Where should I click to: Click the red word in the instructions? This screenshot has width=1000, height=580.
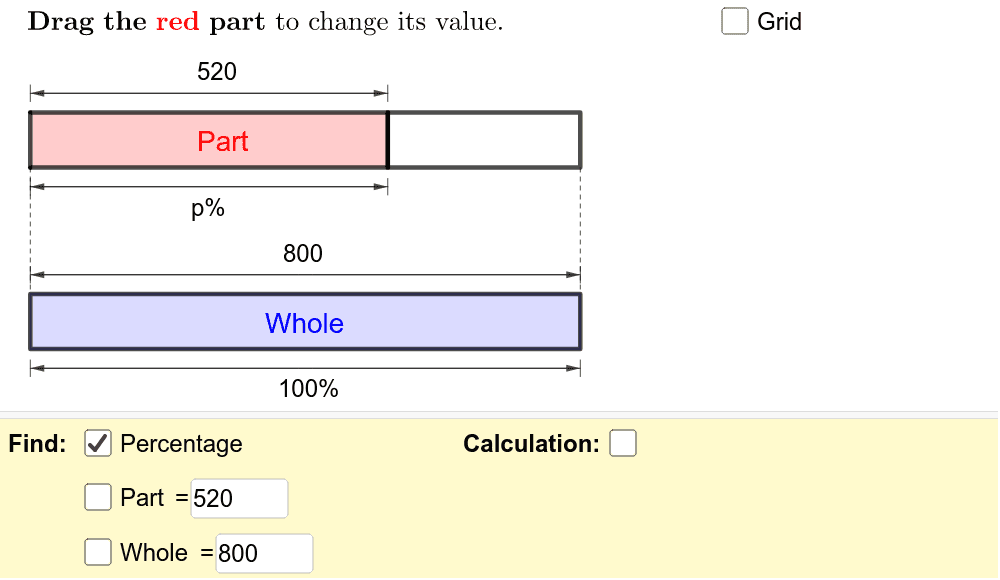(177, 22)
